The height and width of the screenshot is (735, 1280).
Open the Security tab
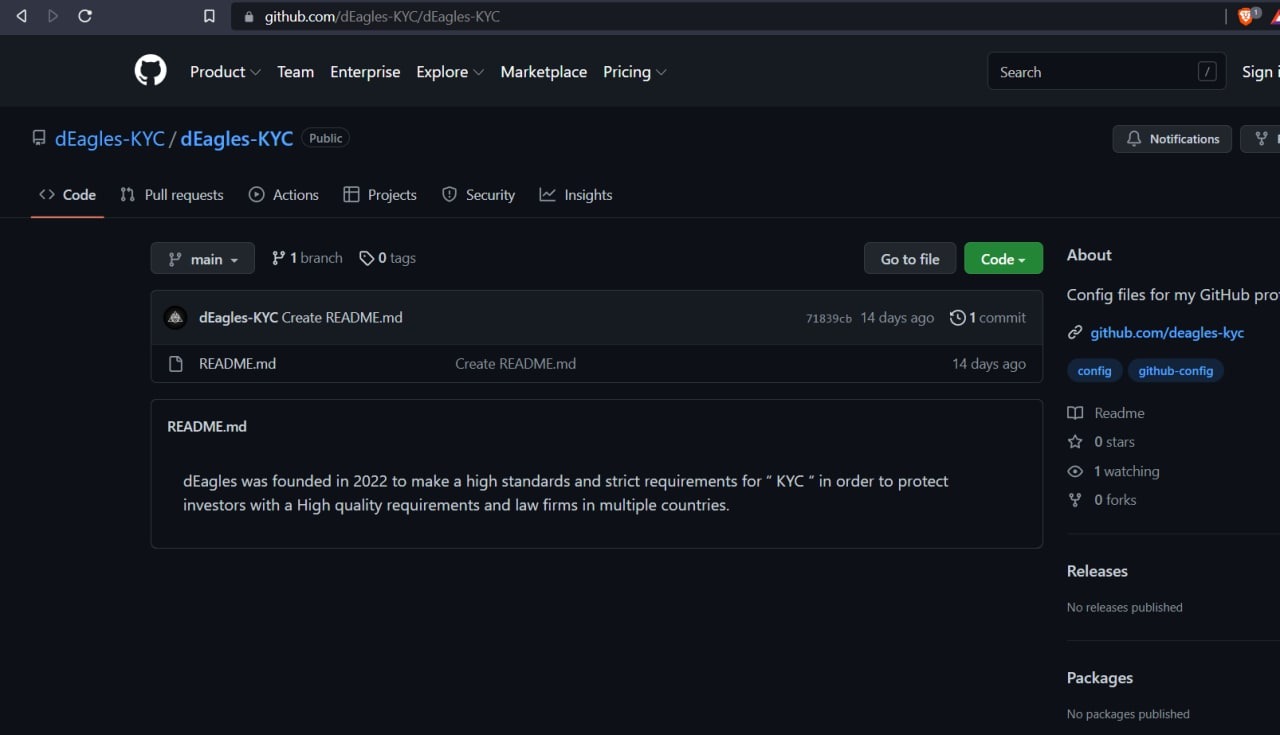coord(478,195)
